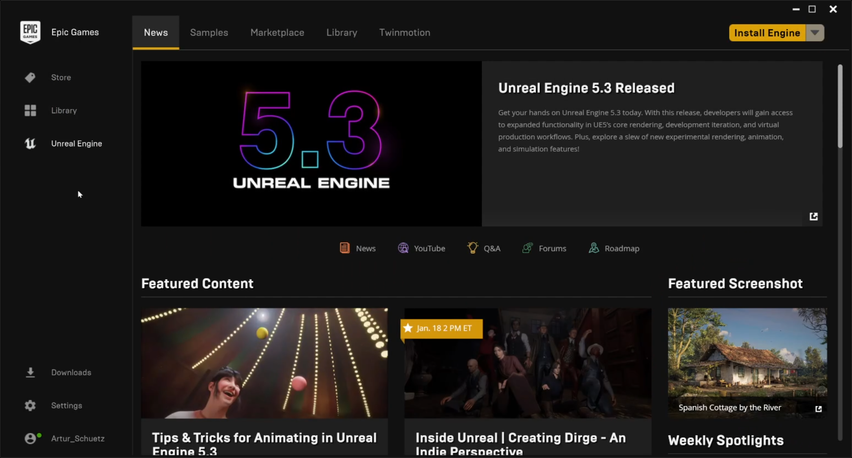This screenshot has height=458, width=852.
Task: Click the Artur_Schuetz profile avatar icon
Action: [31, 438]
